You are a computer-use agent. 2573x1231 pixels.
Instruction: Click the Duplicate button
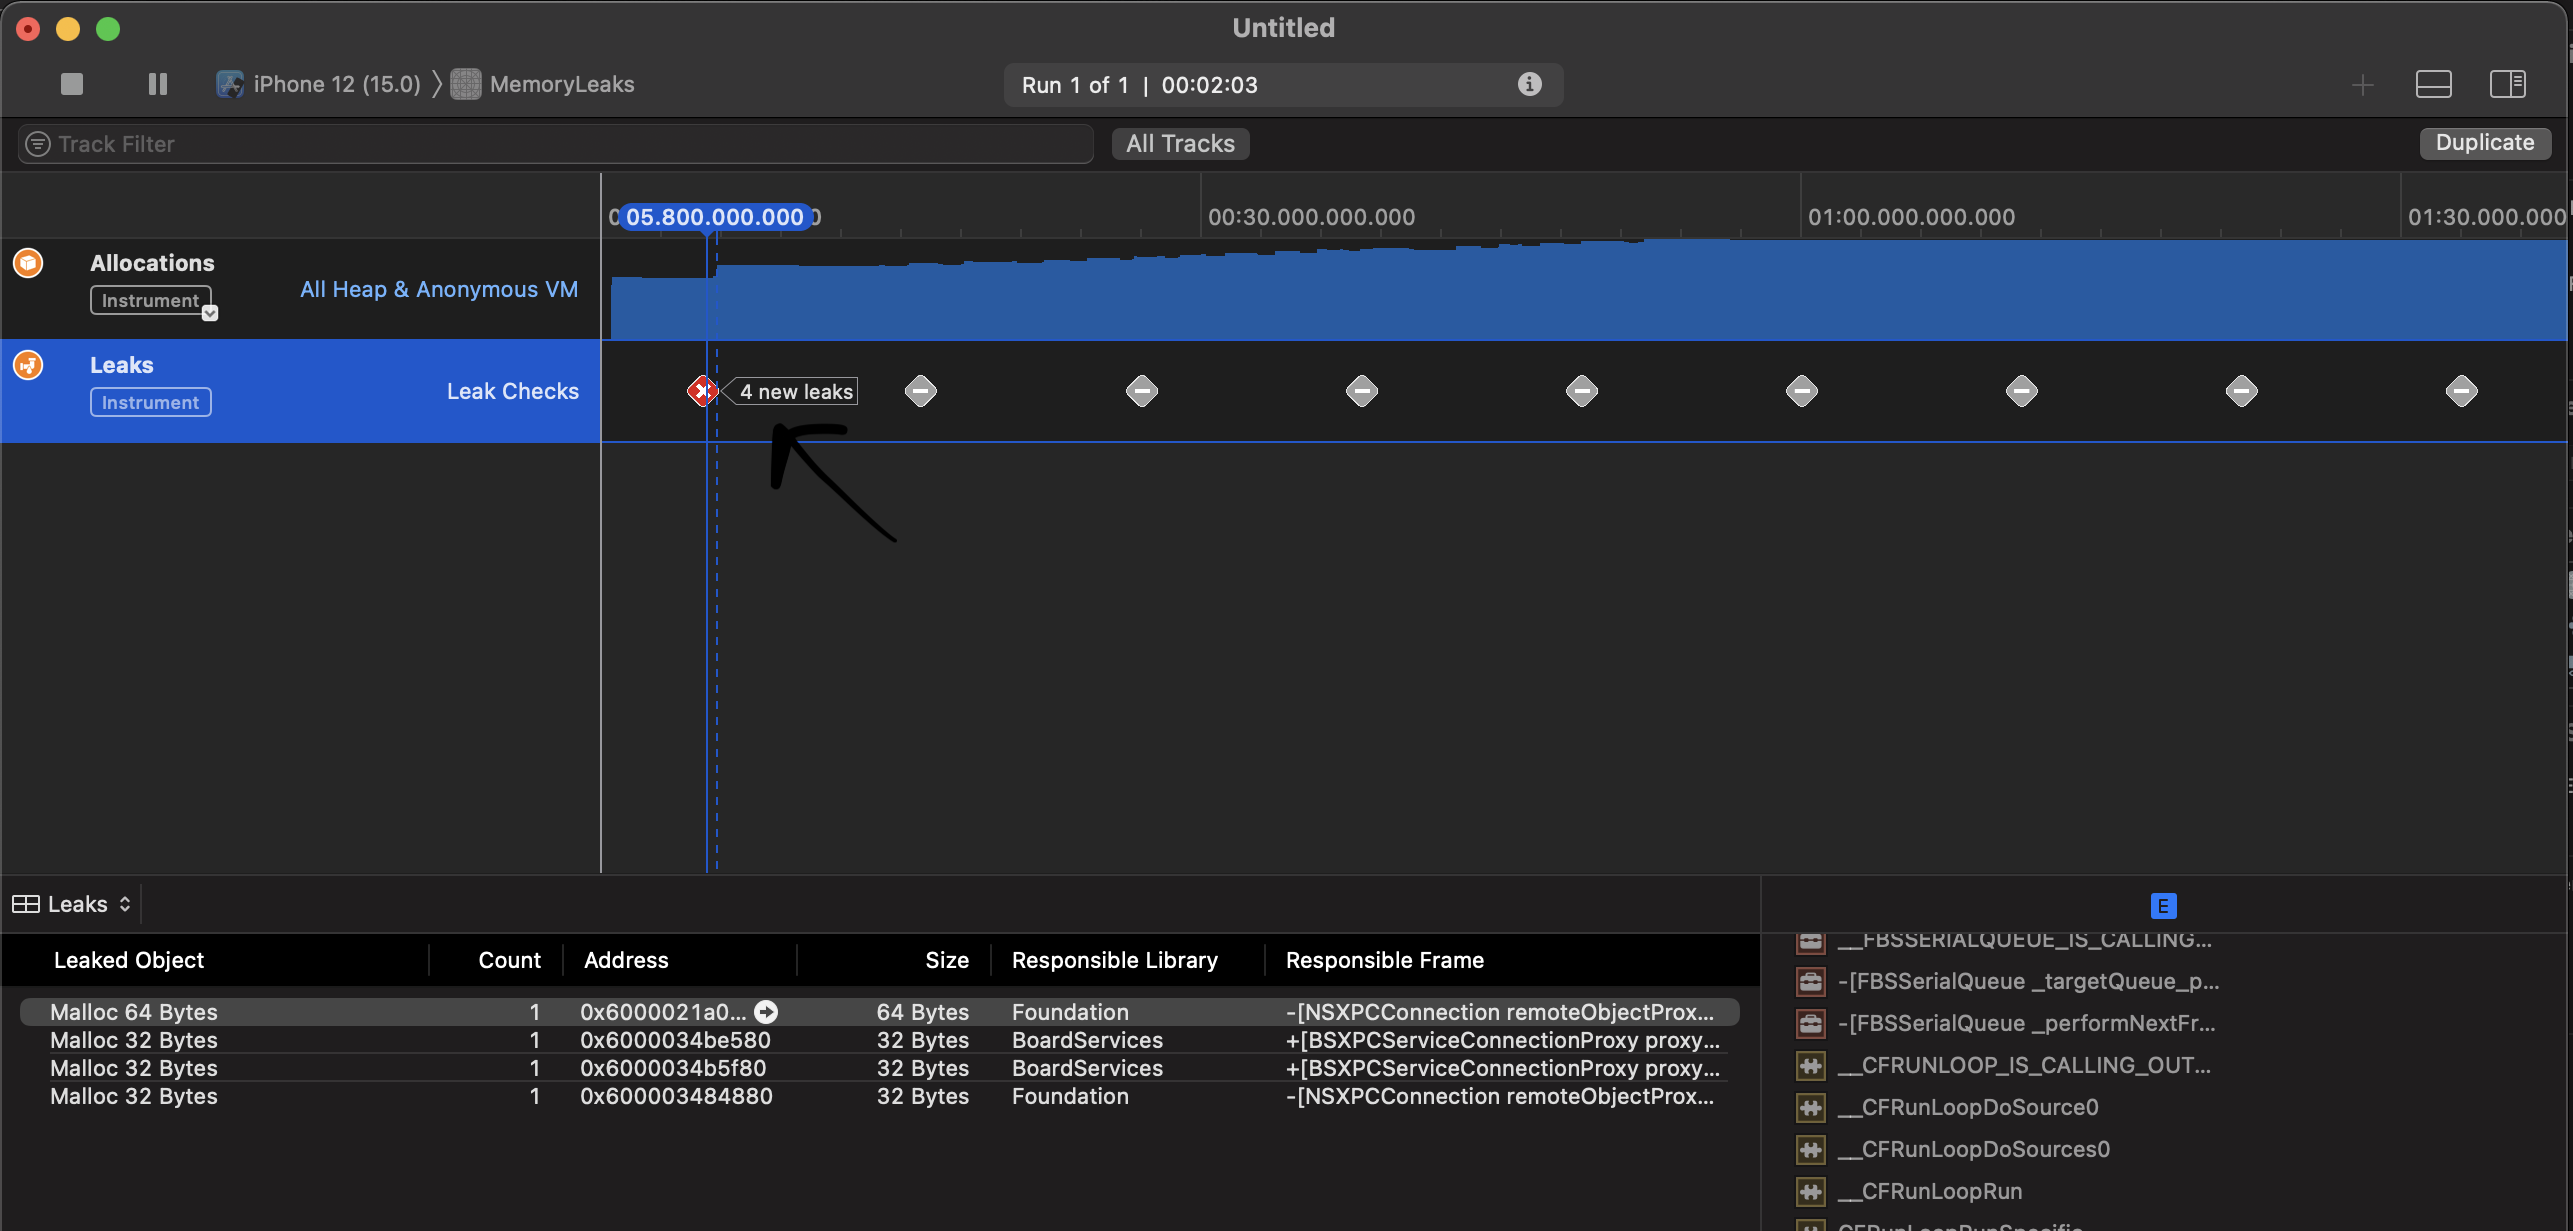[x=2485, y=143]
